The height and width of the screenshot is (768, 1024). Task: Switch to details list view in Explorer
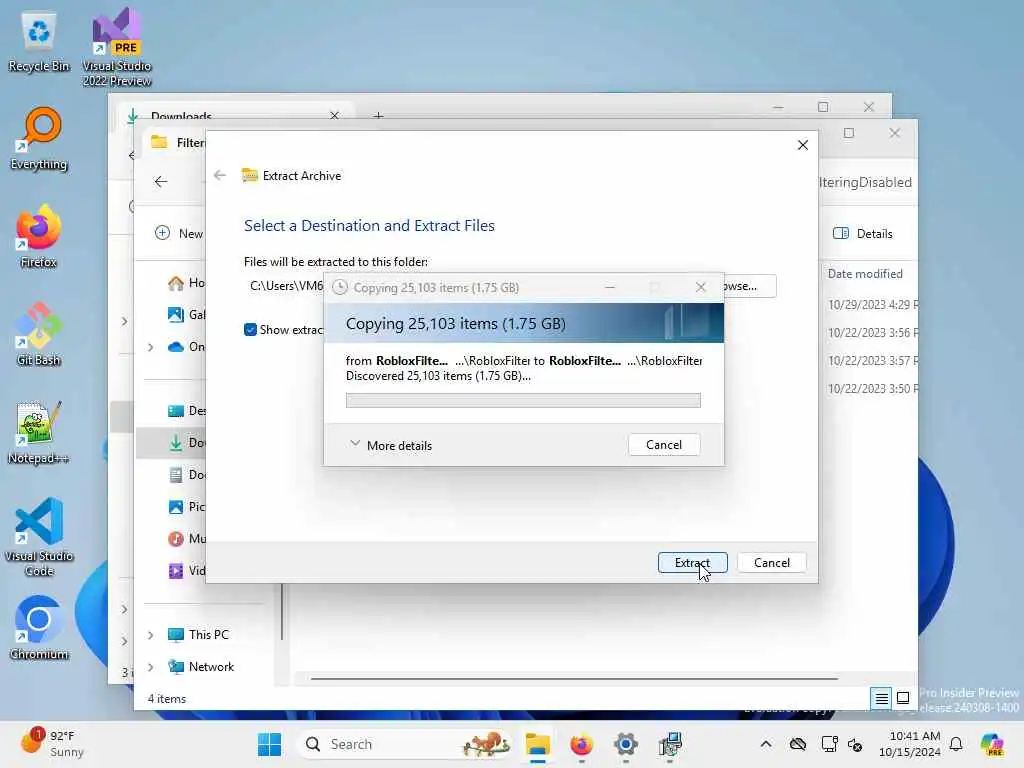pos(882,698)
